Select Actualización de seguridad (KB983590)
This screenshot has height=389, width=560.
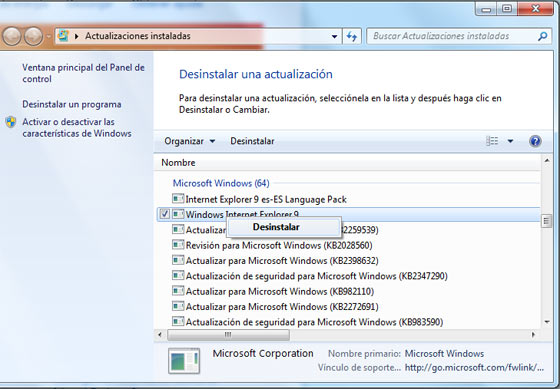(314, 322)
